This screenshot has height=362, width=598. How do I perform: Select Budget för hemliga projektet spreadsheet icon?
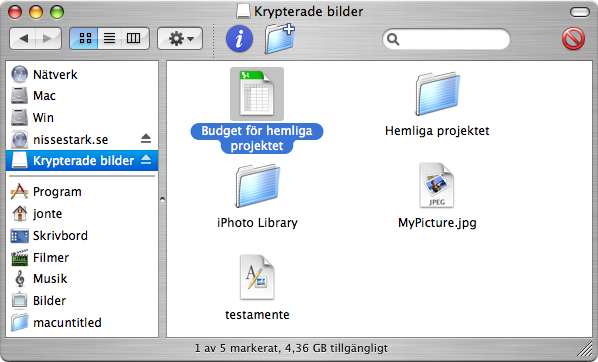[257, 94]
